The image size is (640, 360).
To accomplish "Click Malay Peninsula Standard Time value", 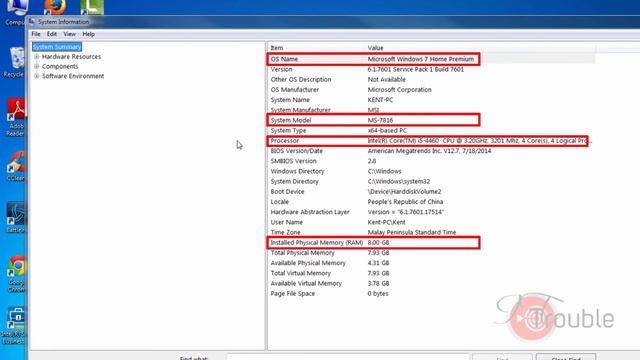I will pos(412,233).
